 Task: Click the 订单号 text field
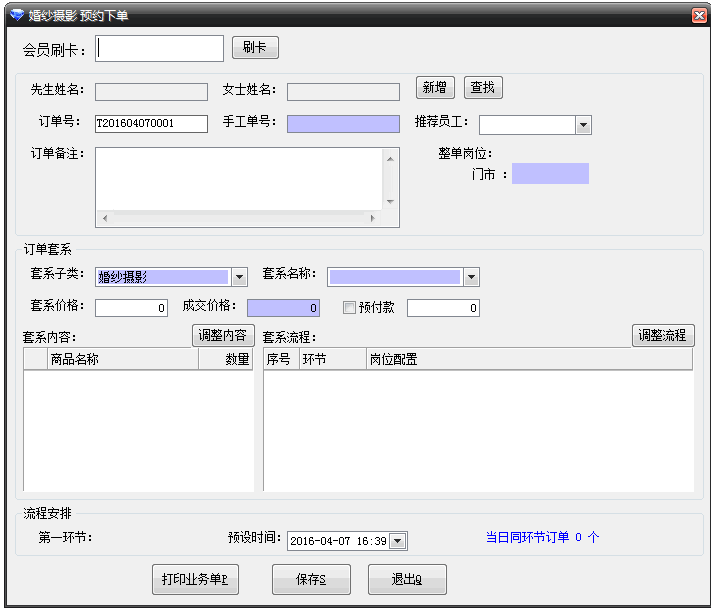tap(151, 124)
